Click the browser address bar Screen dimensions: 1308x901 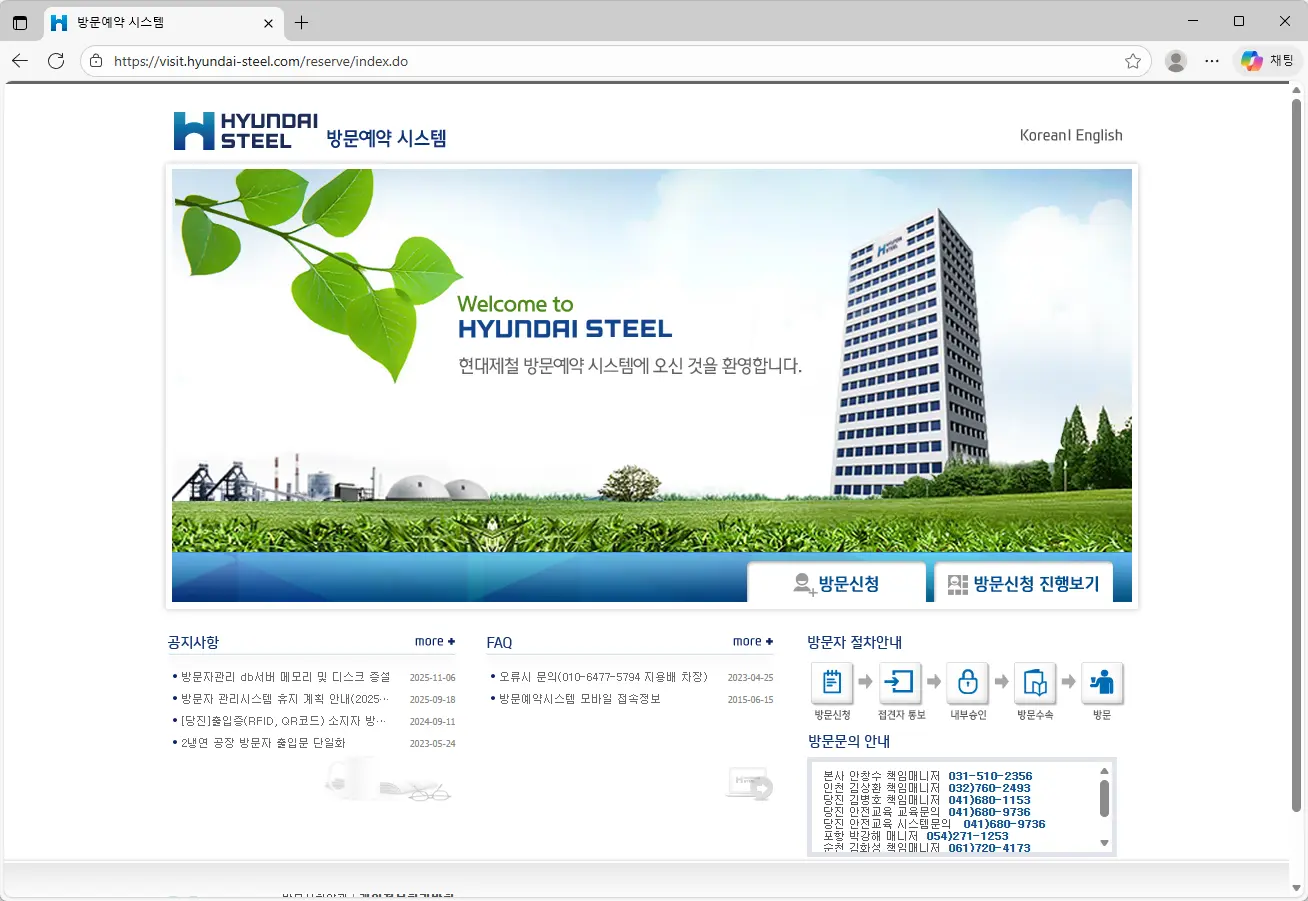click(600, 60)
